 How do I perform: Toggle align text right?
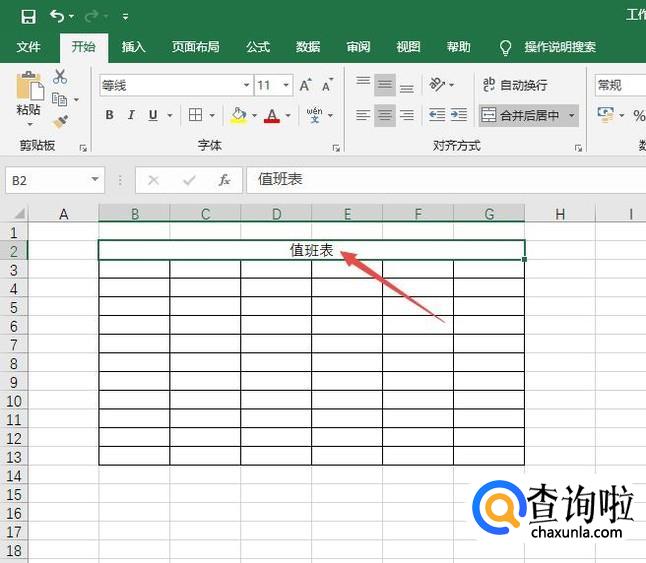(407, 115)
